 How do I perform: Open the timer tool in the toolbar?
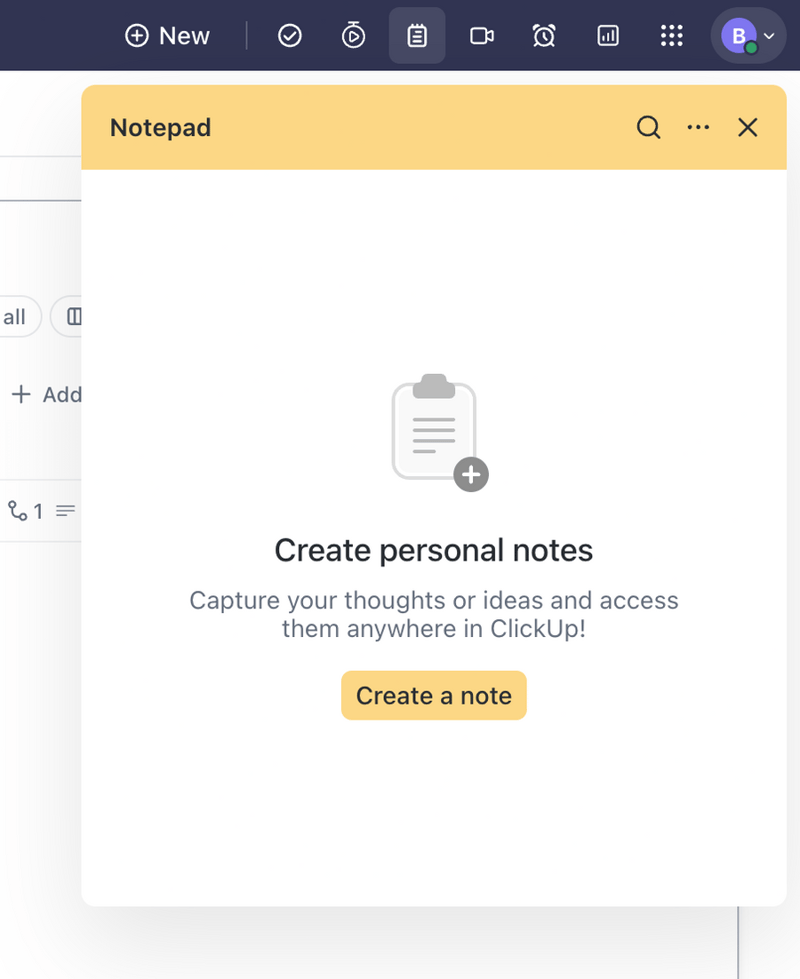(x=353, y=35)
